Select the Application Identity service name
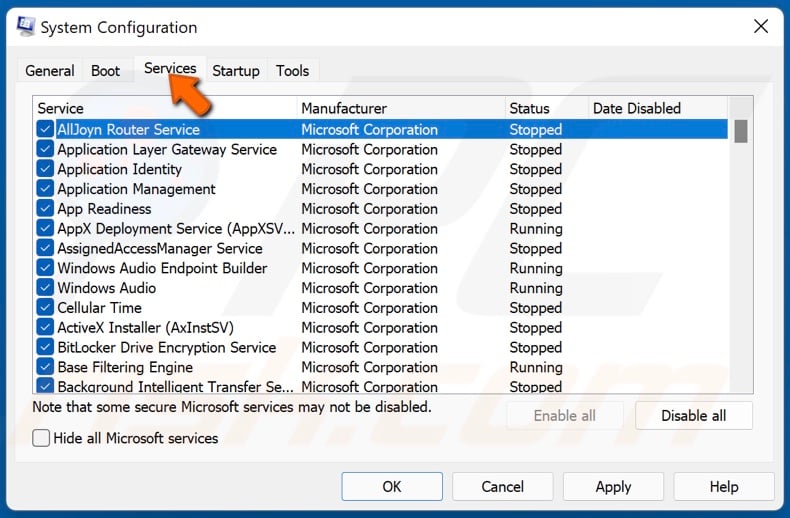 (119, 169)
